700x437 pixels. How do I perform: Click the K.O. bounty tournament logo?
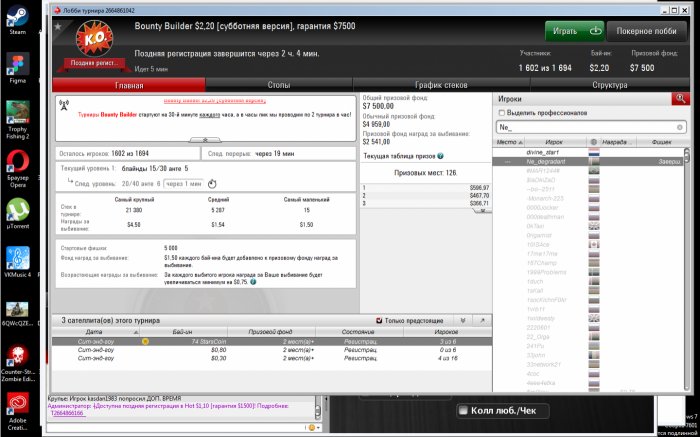[x=94, y=38]
